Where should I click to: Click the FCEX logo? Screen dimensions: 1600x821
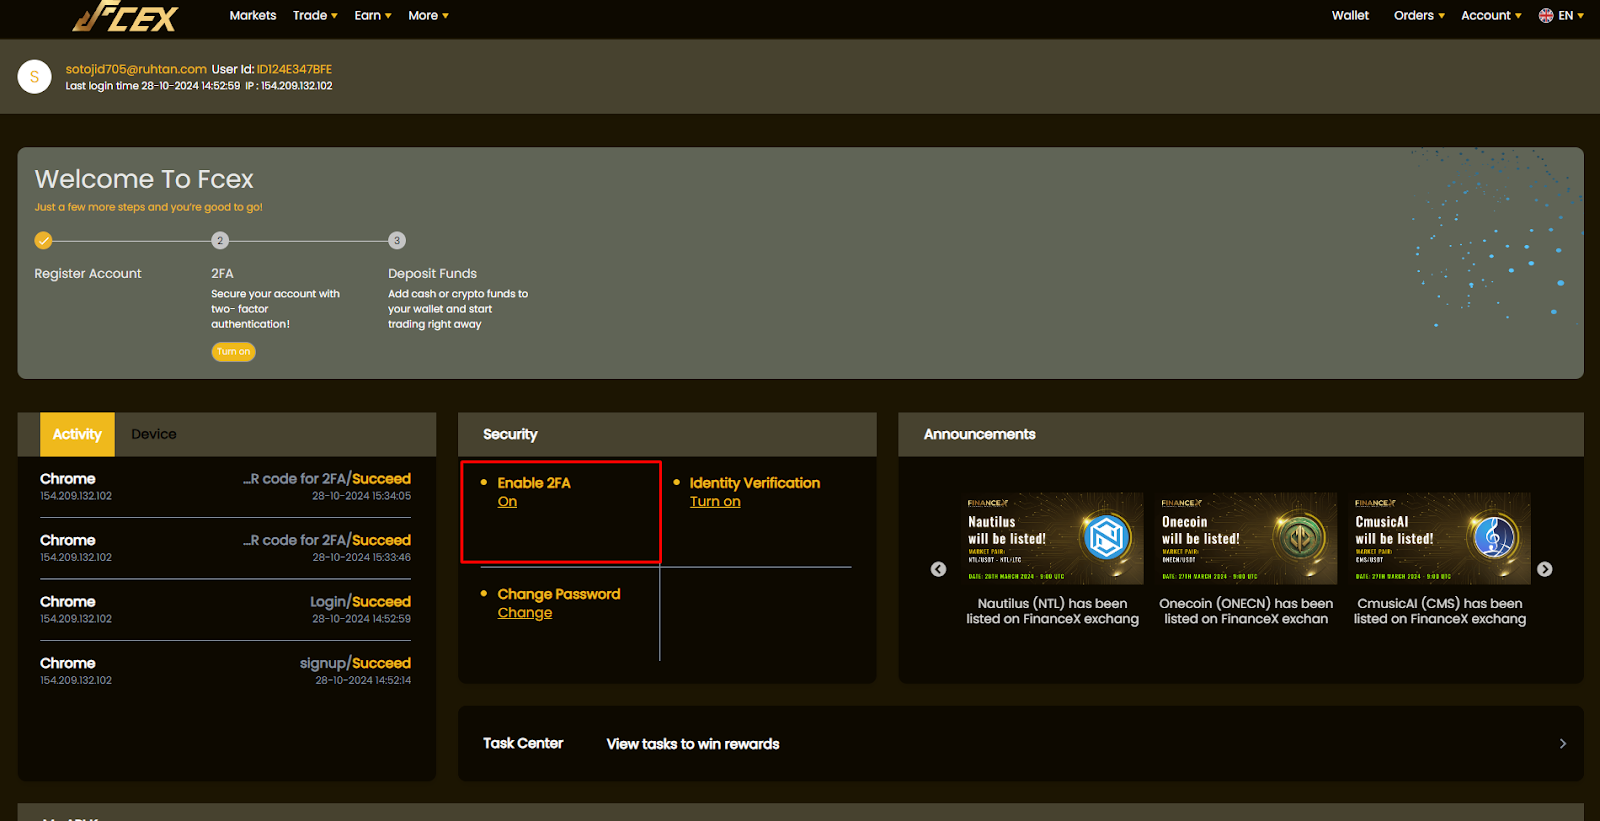pos(126,16)
